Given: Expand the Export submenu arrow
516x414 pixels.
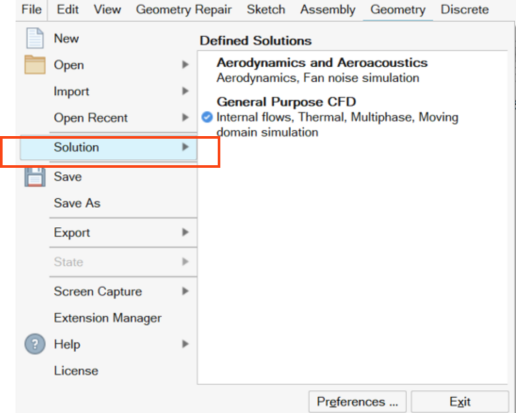Looking at the screenshot, I should click(x=185, y=232).
